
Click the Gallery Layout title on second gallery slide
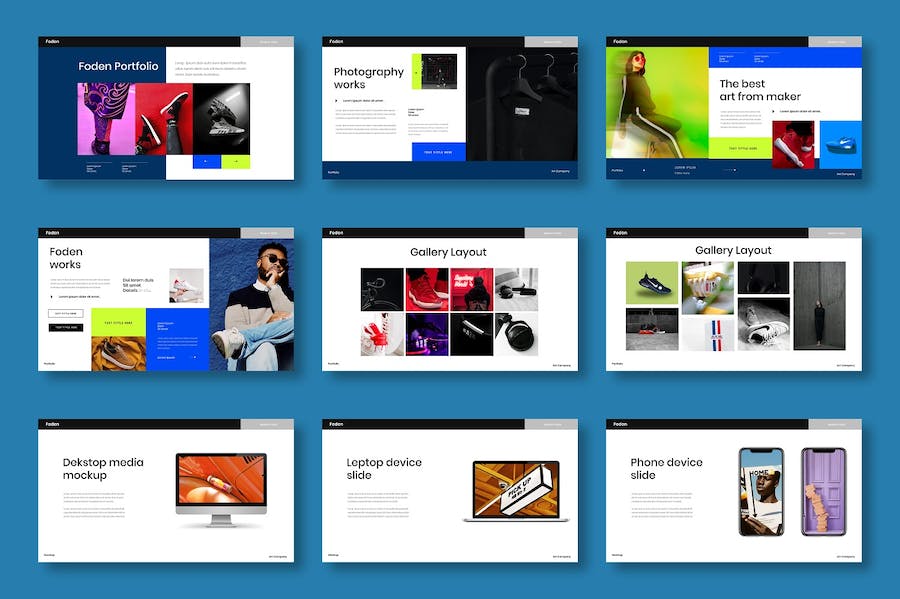733,251
